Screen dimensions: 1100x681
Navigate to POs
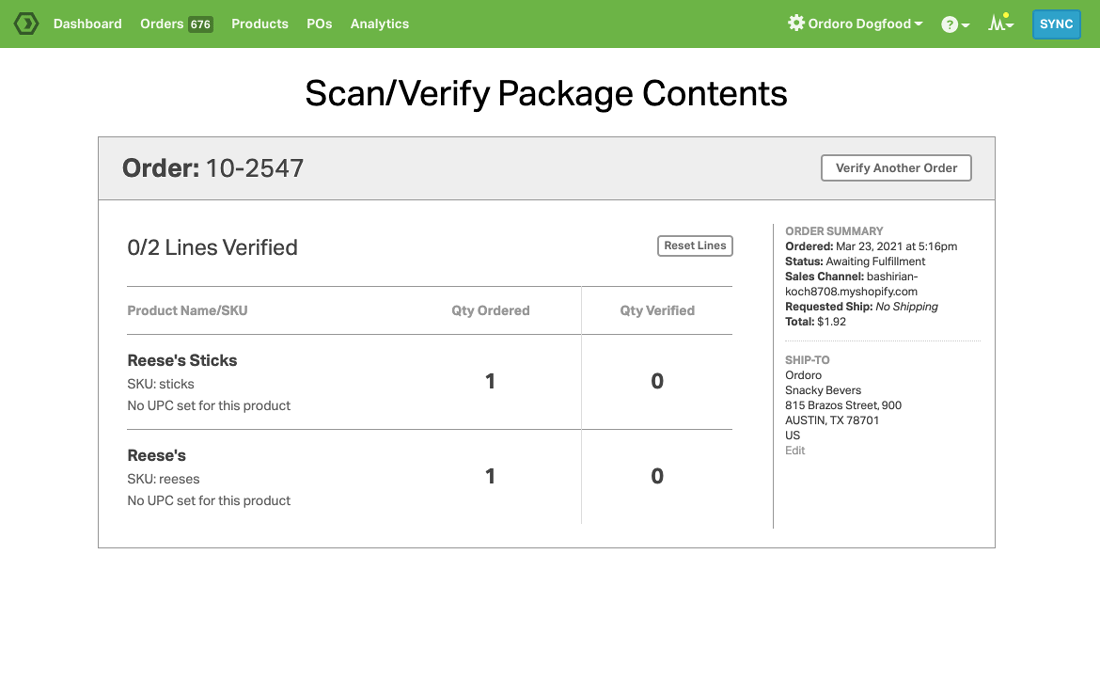[319, 24]
